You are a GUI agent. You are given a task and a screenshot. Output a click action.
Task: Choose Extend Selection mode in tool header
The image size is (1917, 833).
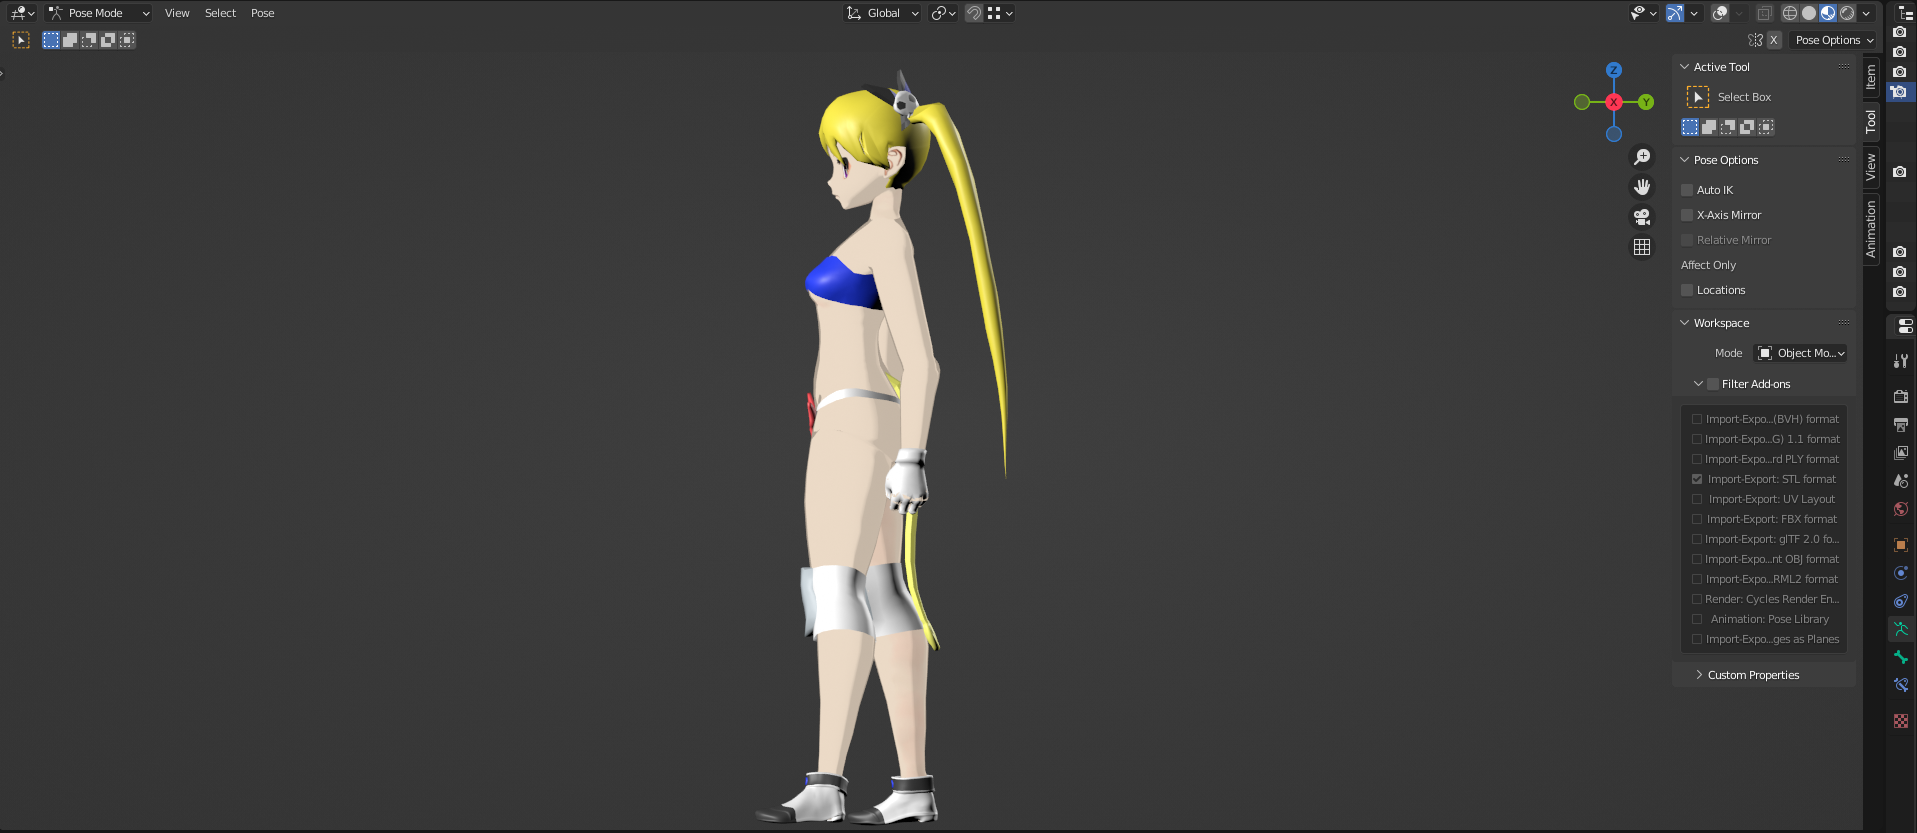coord(70,40)
